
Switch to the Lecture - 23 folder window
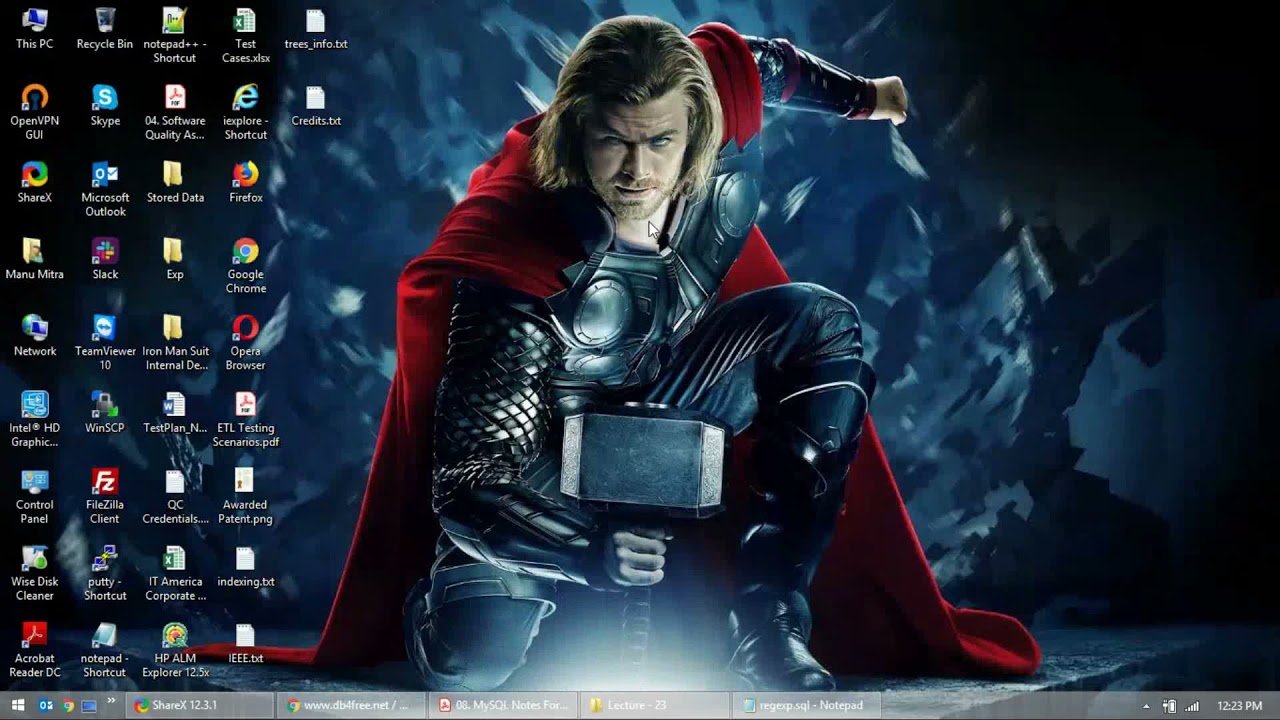pos(656,705)
